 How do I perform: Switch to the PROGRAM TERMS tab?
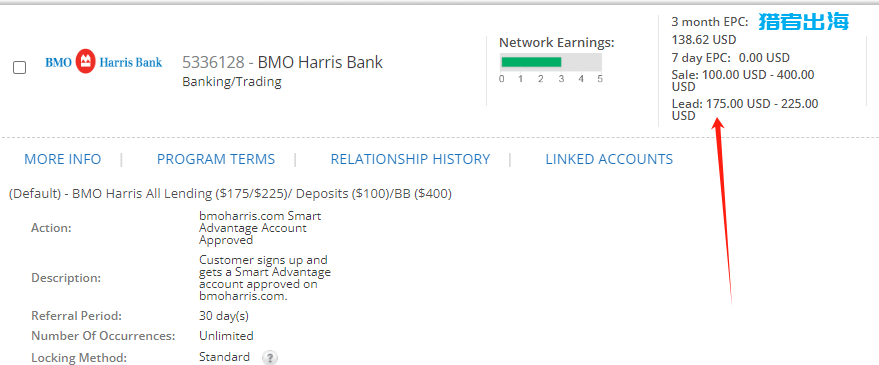pos(216,159)
